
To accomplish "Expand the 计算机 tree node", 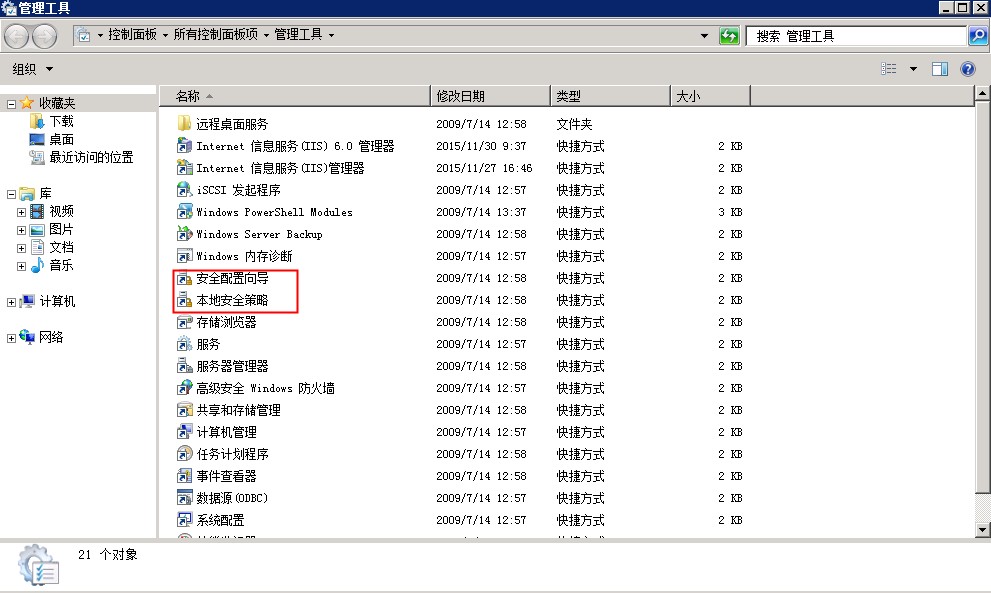I will click(11, 302).
